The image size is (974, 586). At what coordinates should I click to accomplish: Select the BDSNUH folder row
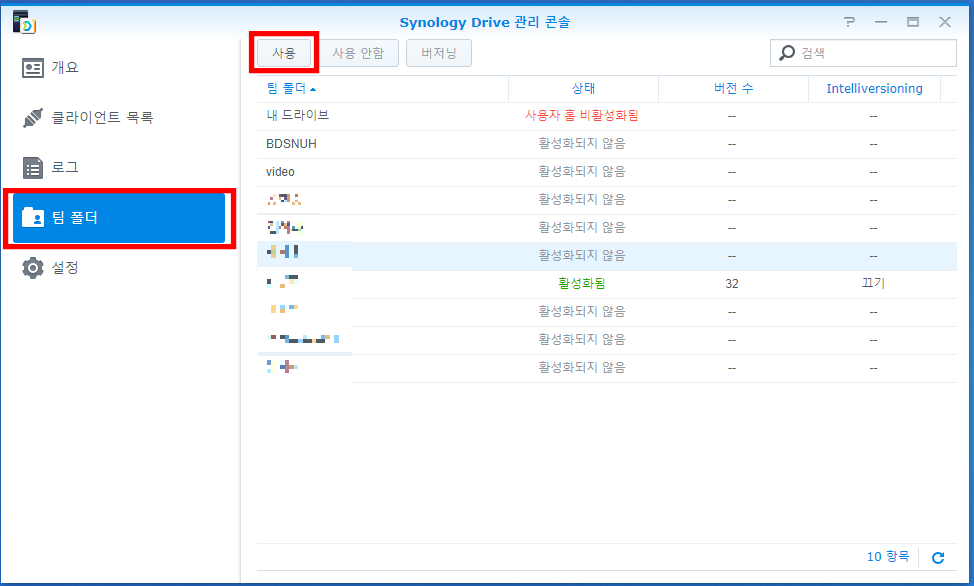point(607,144)
